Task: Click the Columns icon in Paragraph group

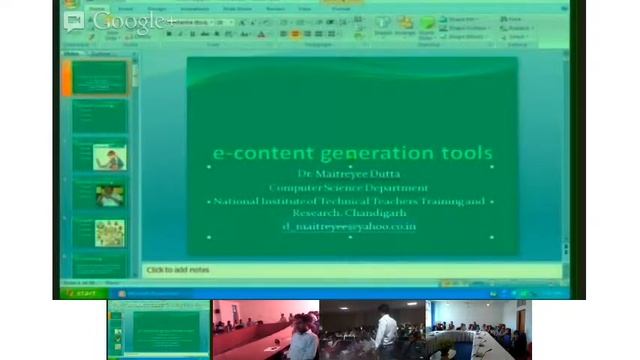Action: [331, 34]
